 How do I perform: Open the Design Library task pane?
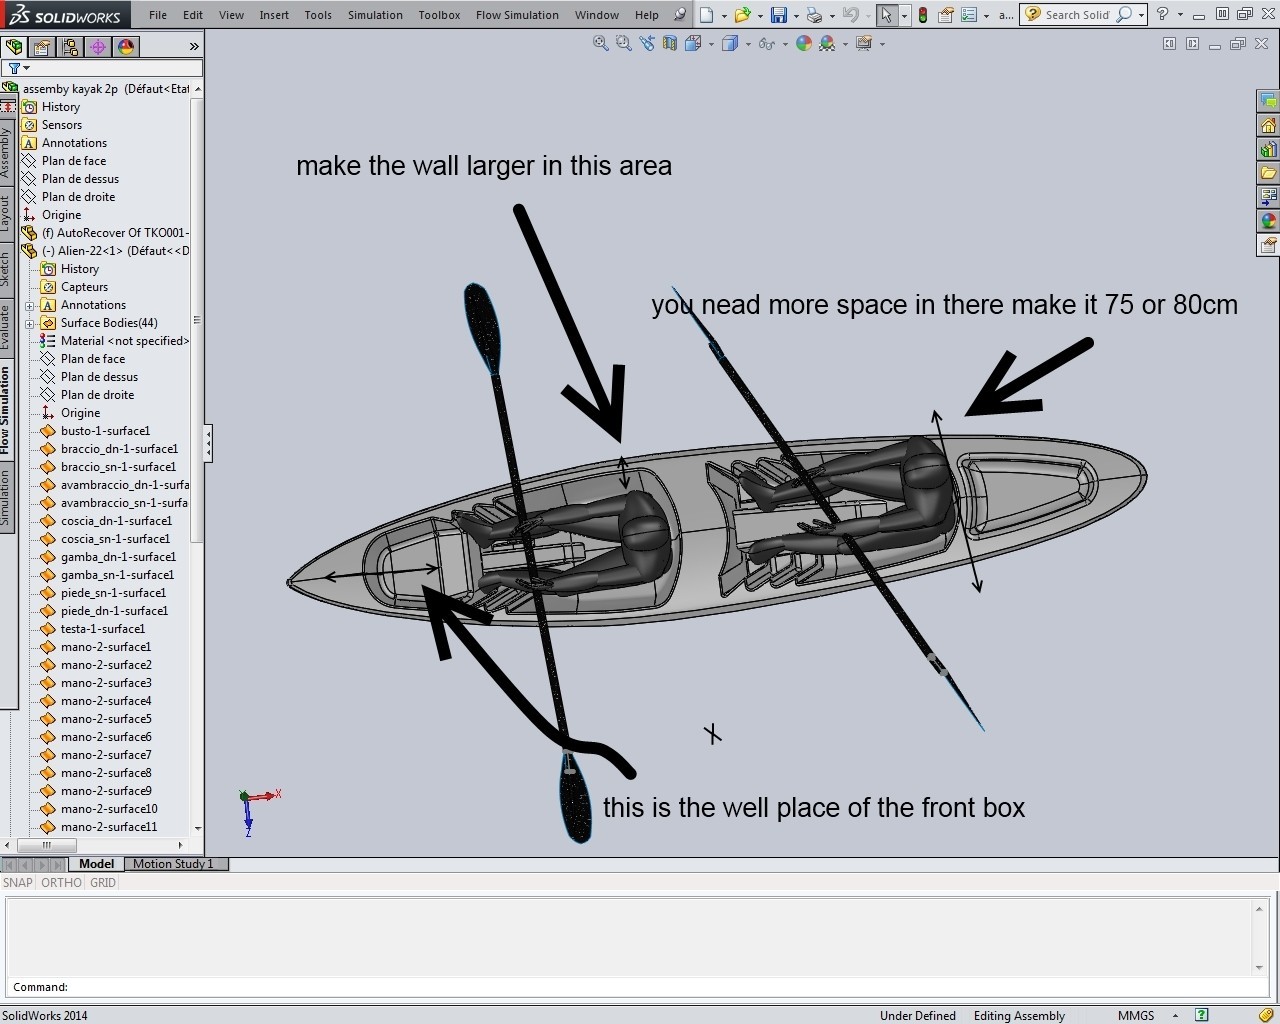[x=1268, y=148]
